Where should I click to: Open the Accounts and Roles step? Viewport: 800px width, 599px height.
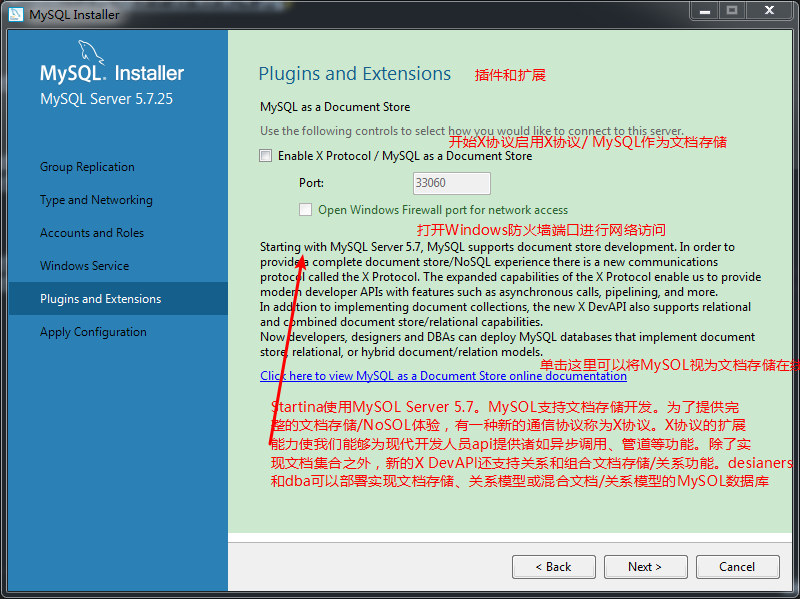click(x=92, y=233)
